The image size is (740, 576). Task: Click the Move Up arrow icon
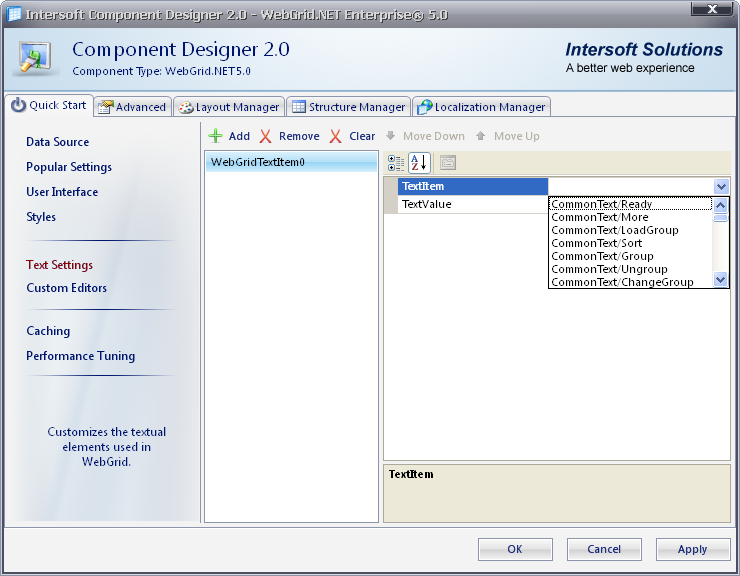(x=480, y=136)
